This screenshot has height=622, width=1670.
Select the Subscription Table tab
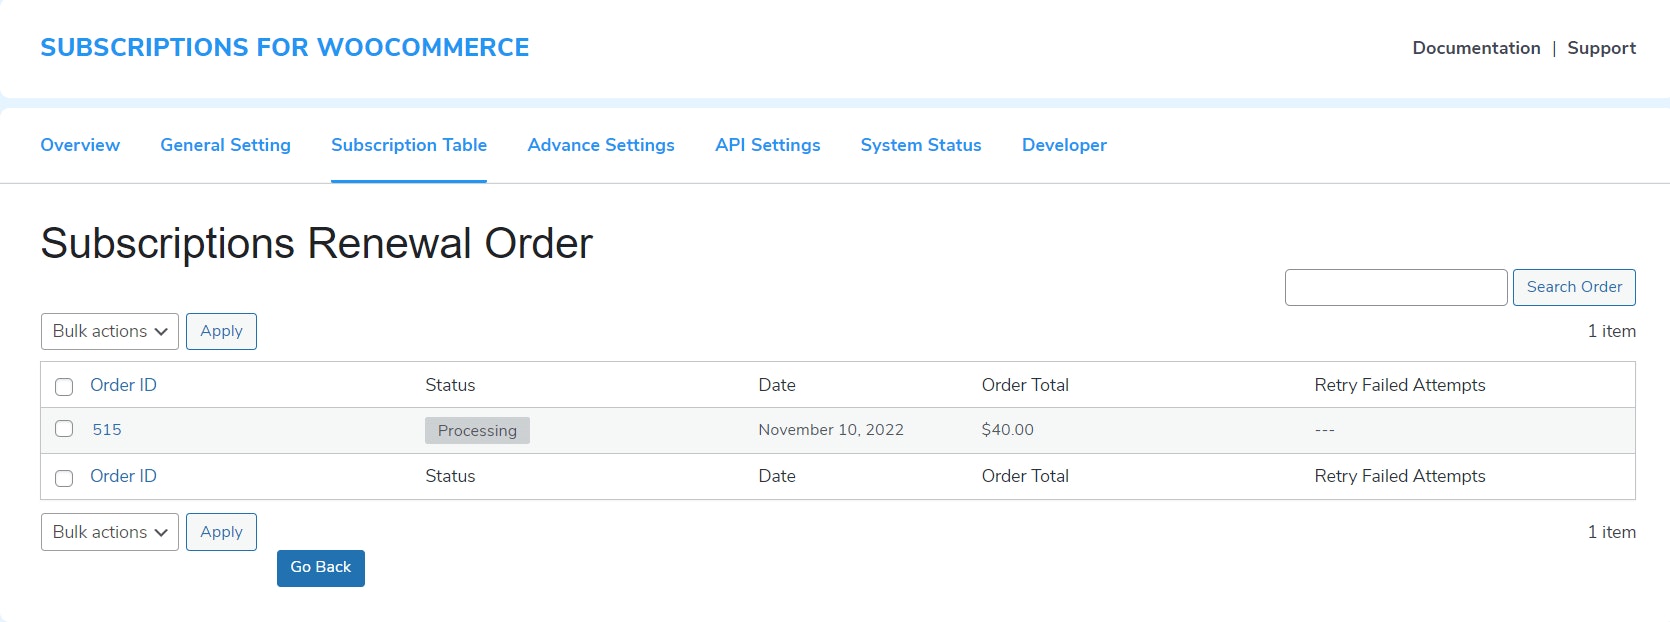coord(409,145)
